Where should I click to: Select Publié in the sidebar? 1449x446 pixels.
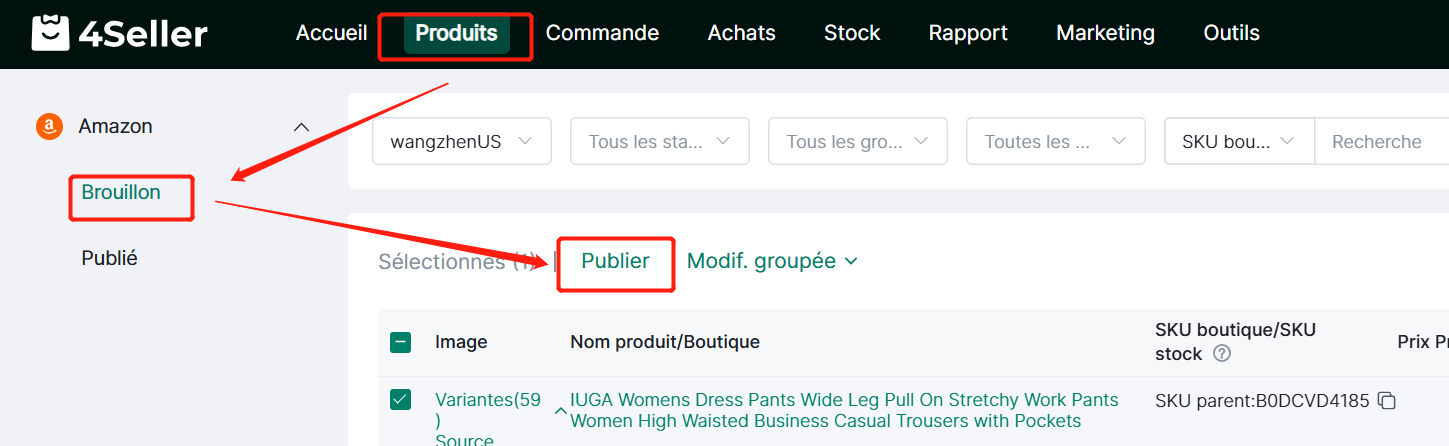[x=109, y=258]
